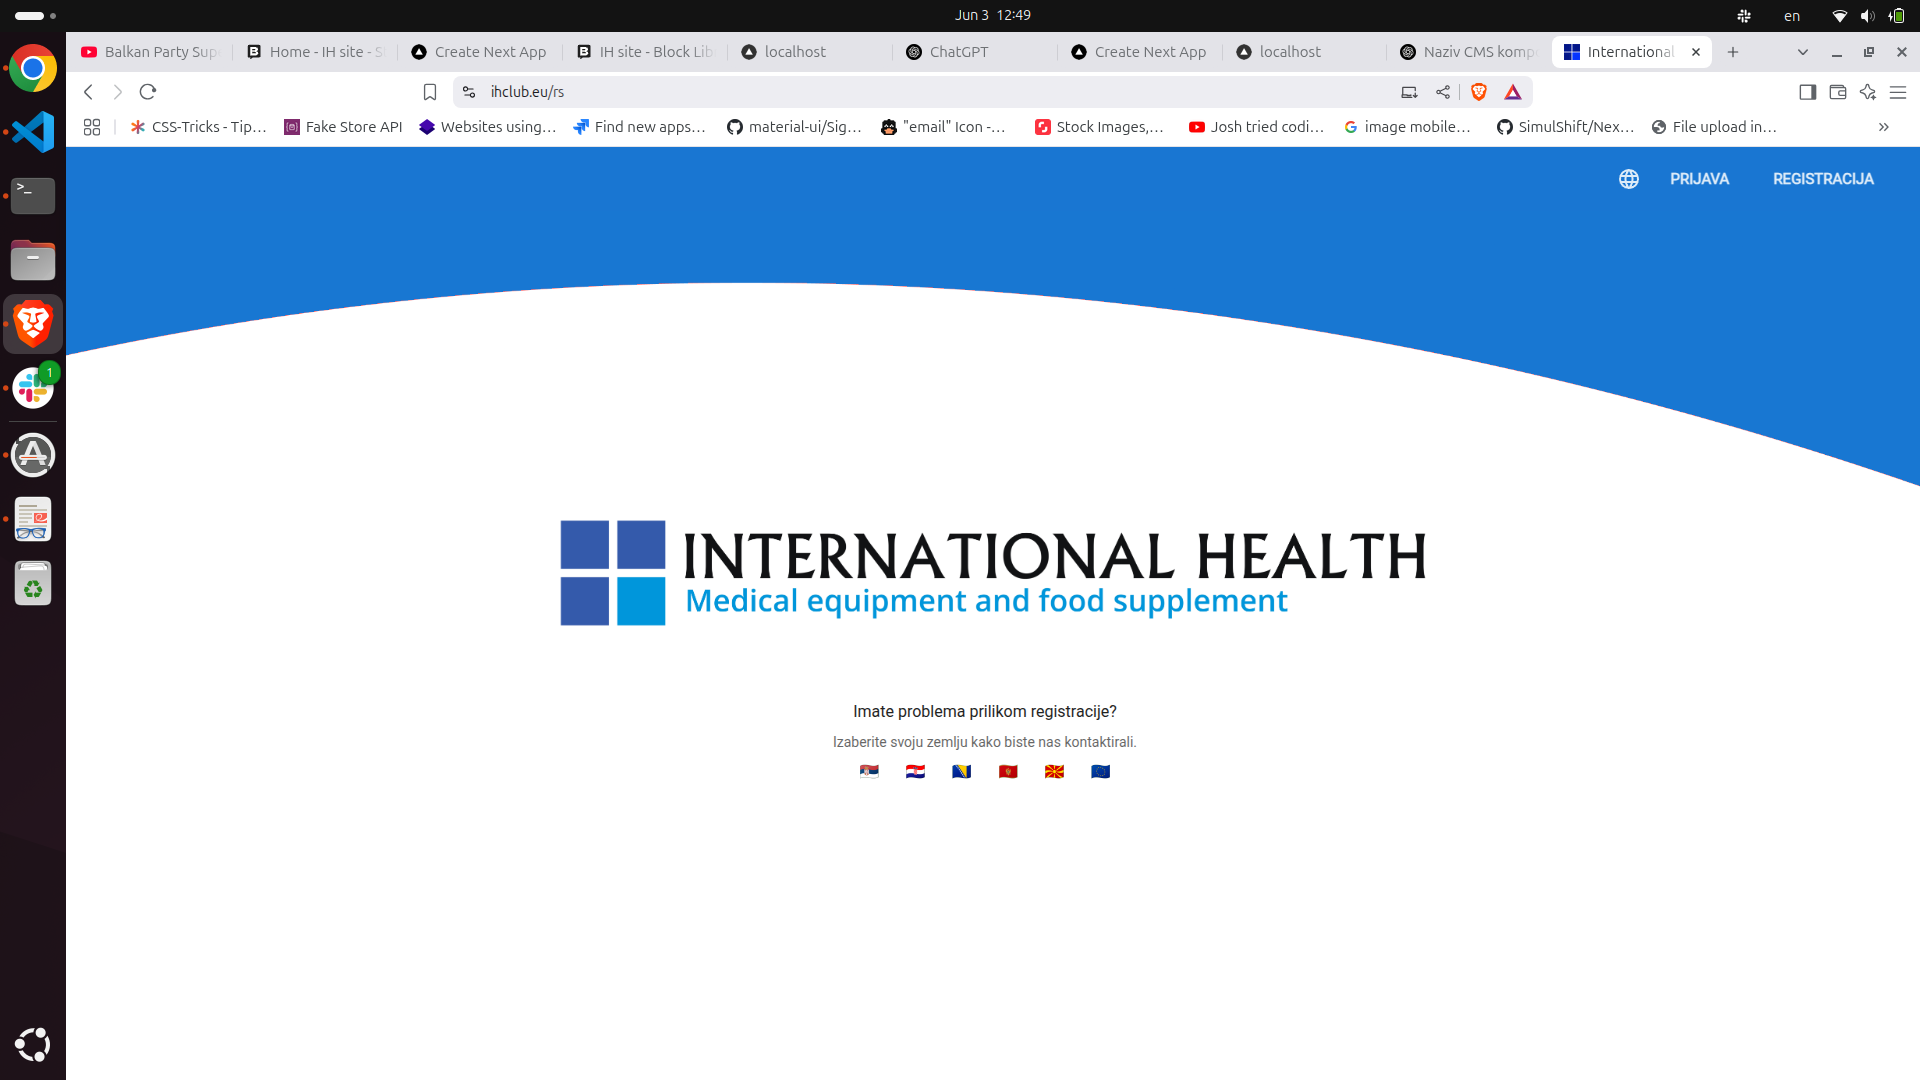
Task: Open the language globe selector
Action: pyautogui.click(x=1629, y=179)
